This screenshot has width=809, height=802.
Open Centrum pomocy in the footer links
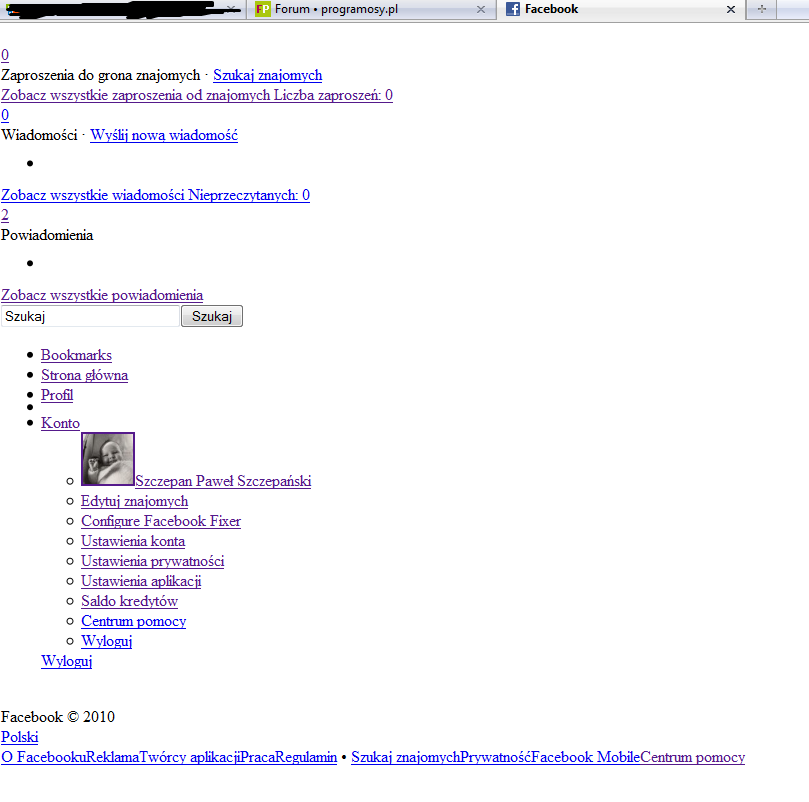692,757
